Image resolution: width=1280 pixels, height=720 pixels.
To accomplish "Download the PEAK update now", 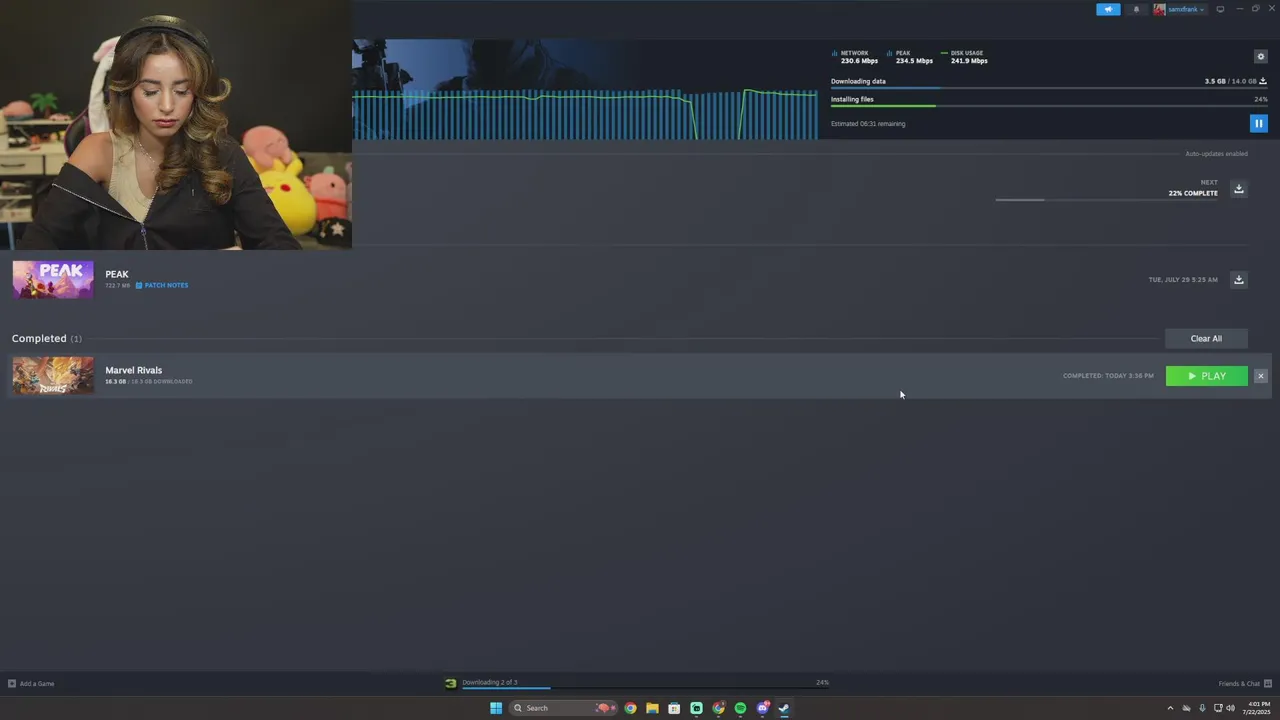I will click(1238, 280).
